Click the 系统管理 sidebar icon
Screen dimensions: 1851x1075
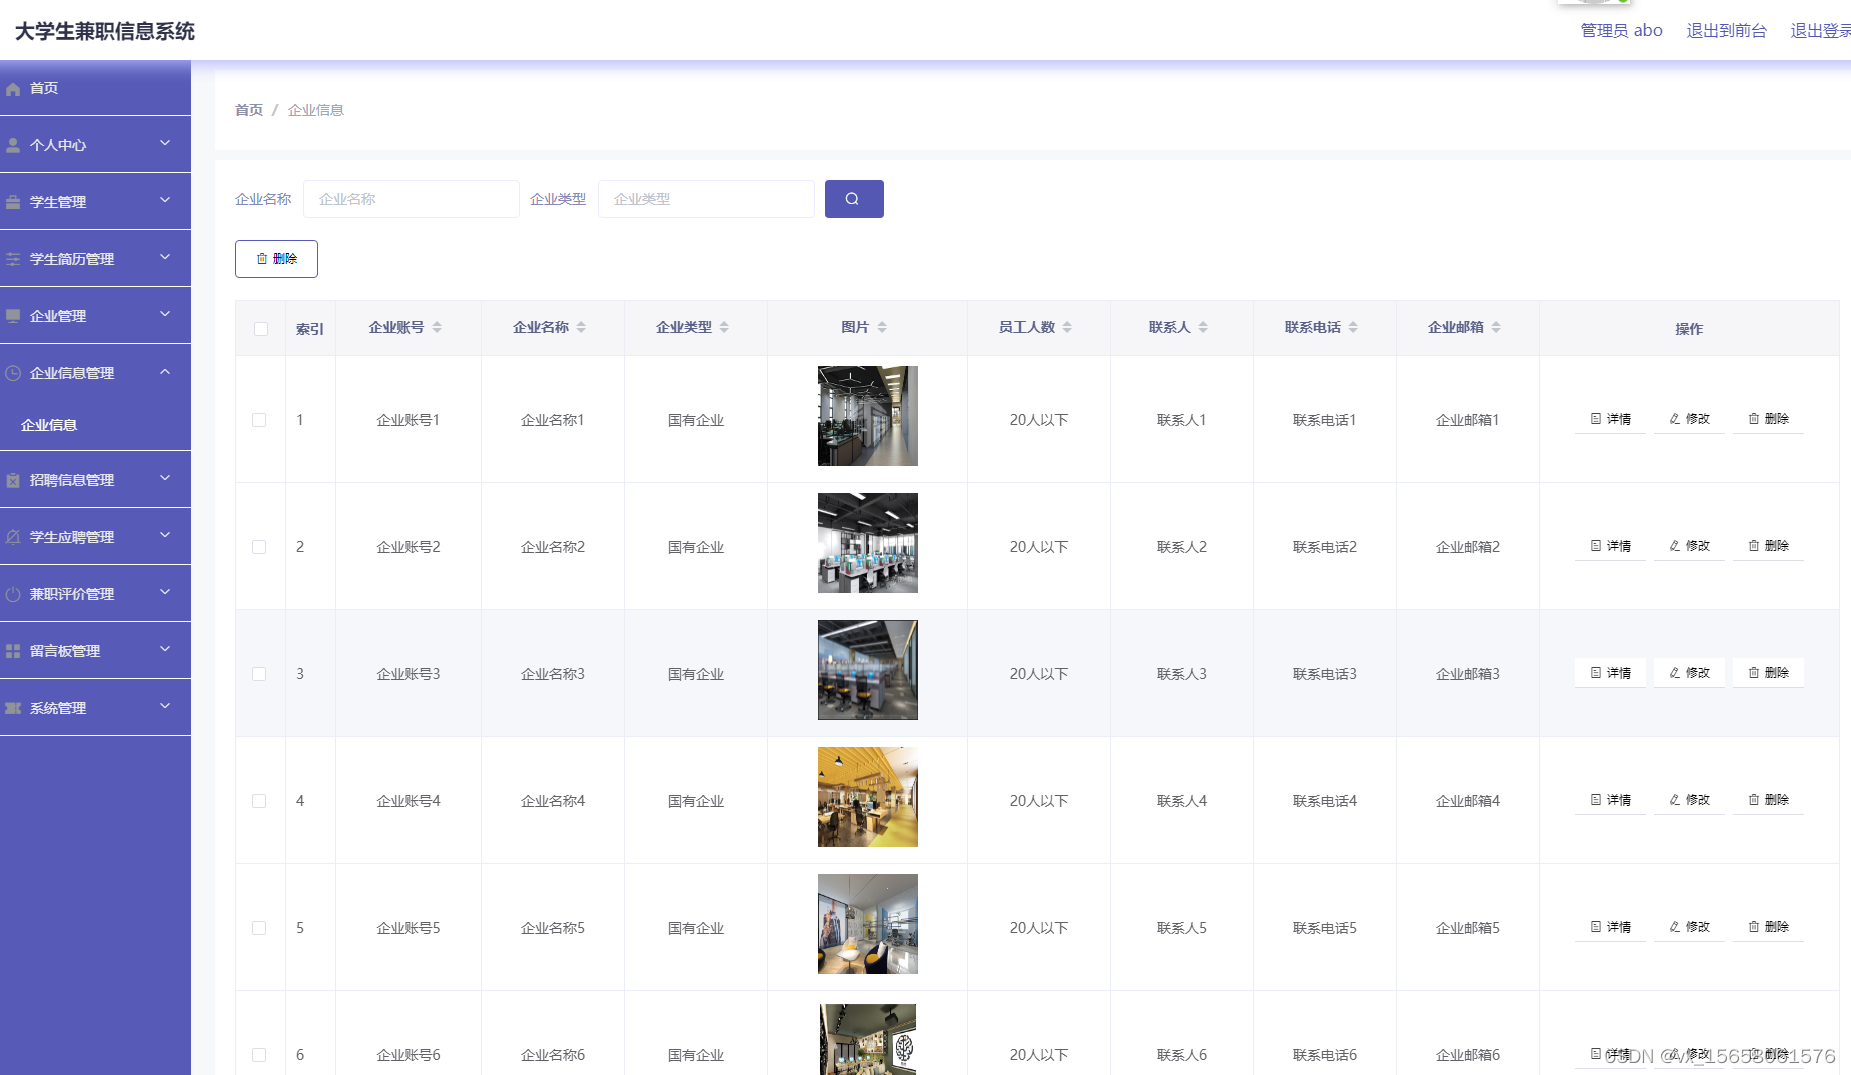coord(13,708)
